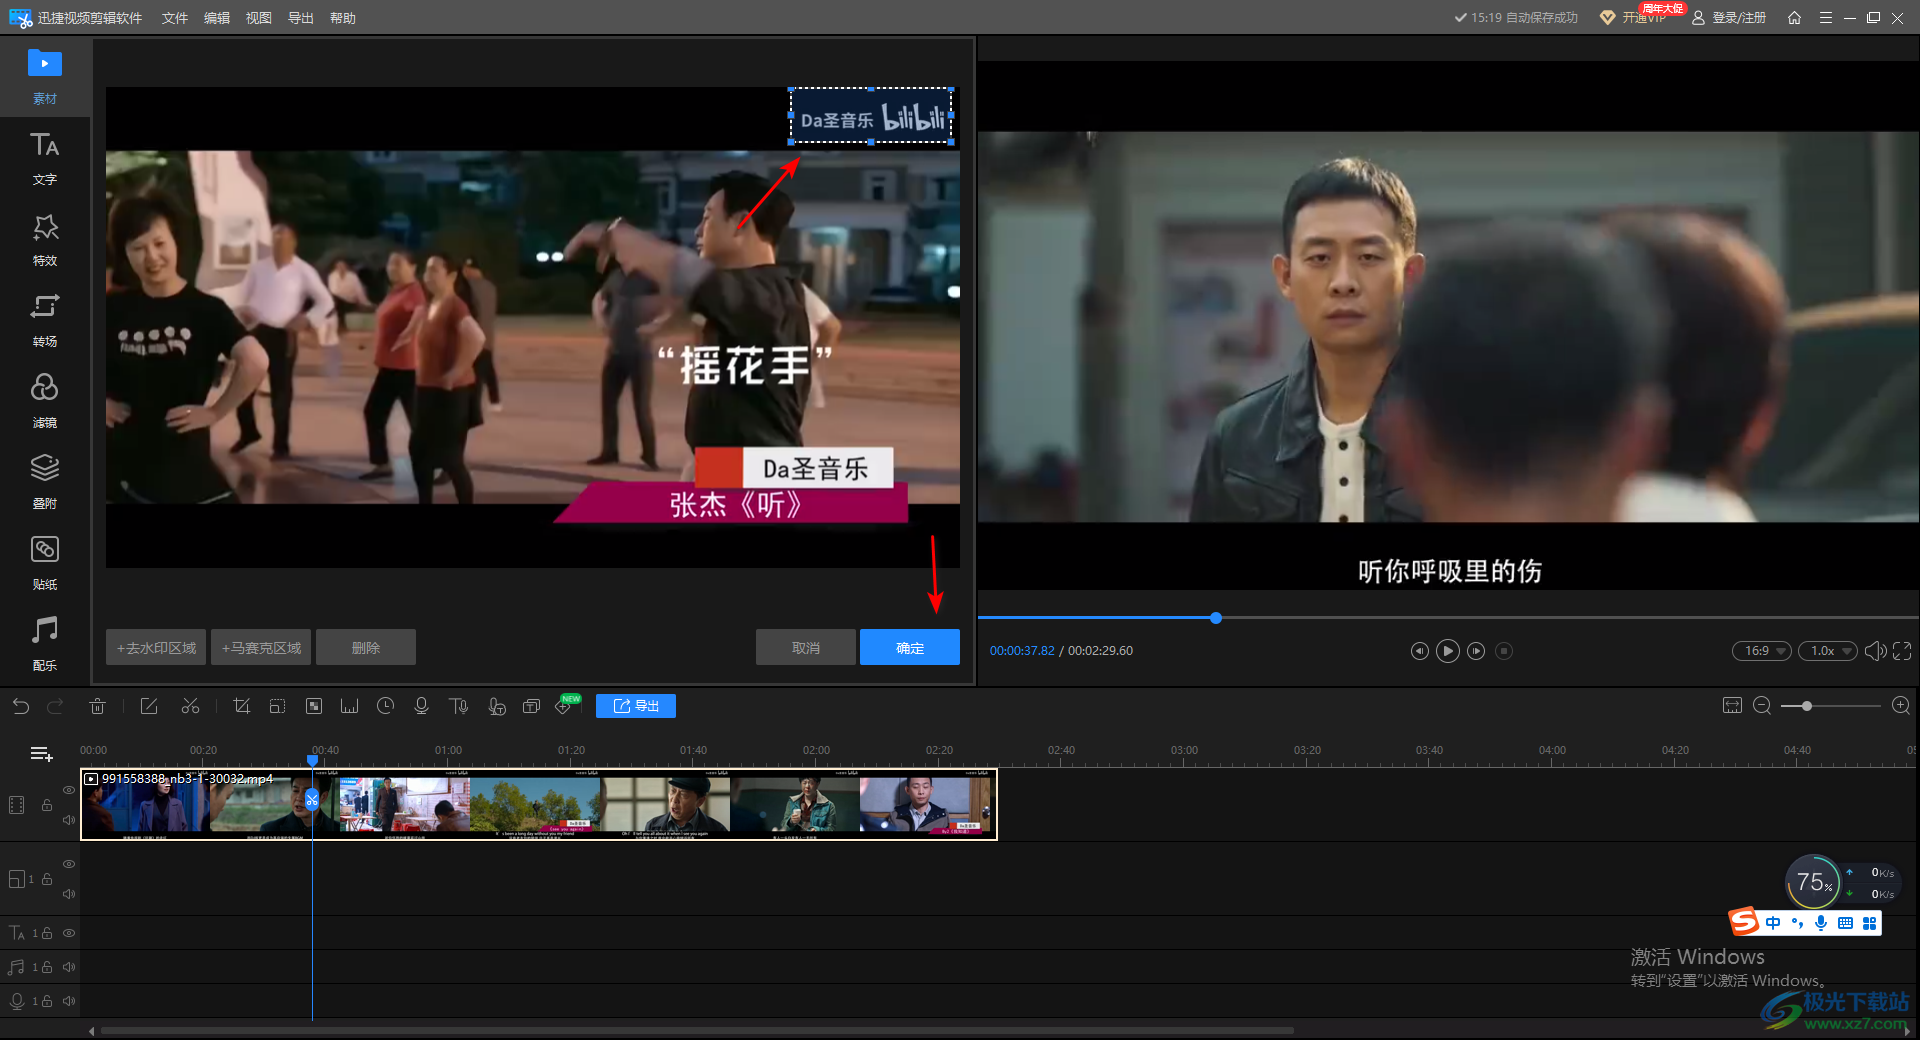This screenshot has width=1920, height=1040.
Task: Open the 文件 menu
Action: [175, 18]
